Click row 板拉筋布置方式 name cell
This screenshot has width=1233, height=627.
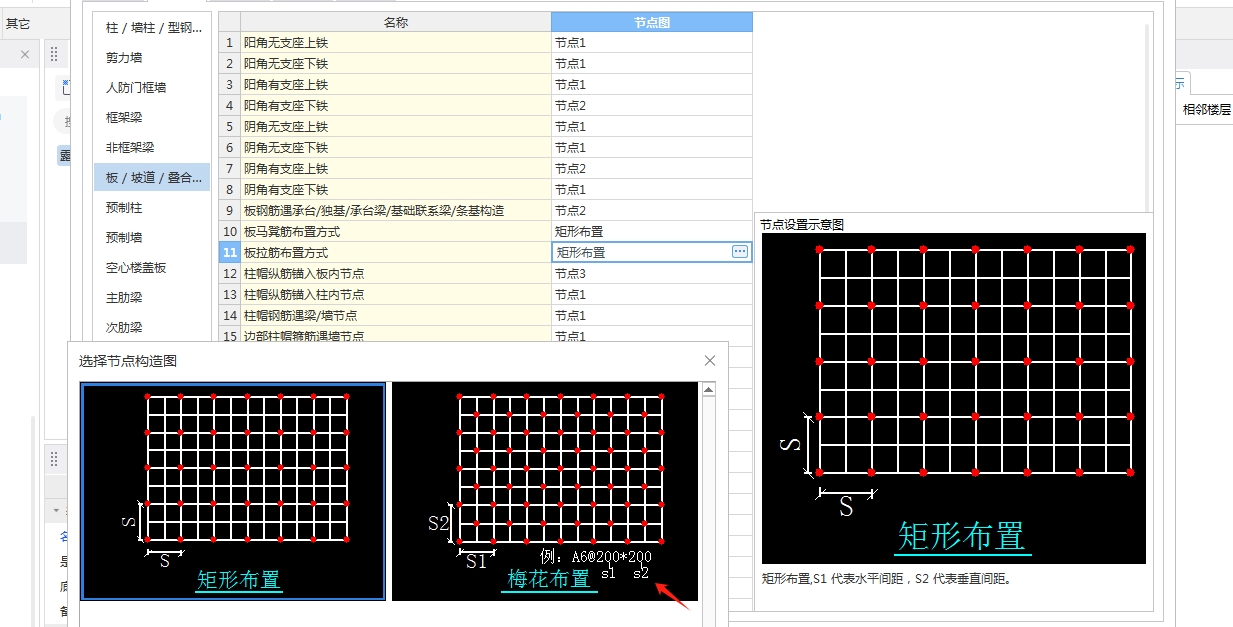click(x=396, y=253)
